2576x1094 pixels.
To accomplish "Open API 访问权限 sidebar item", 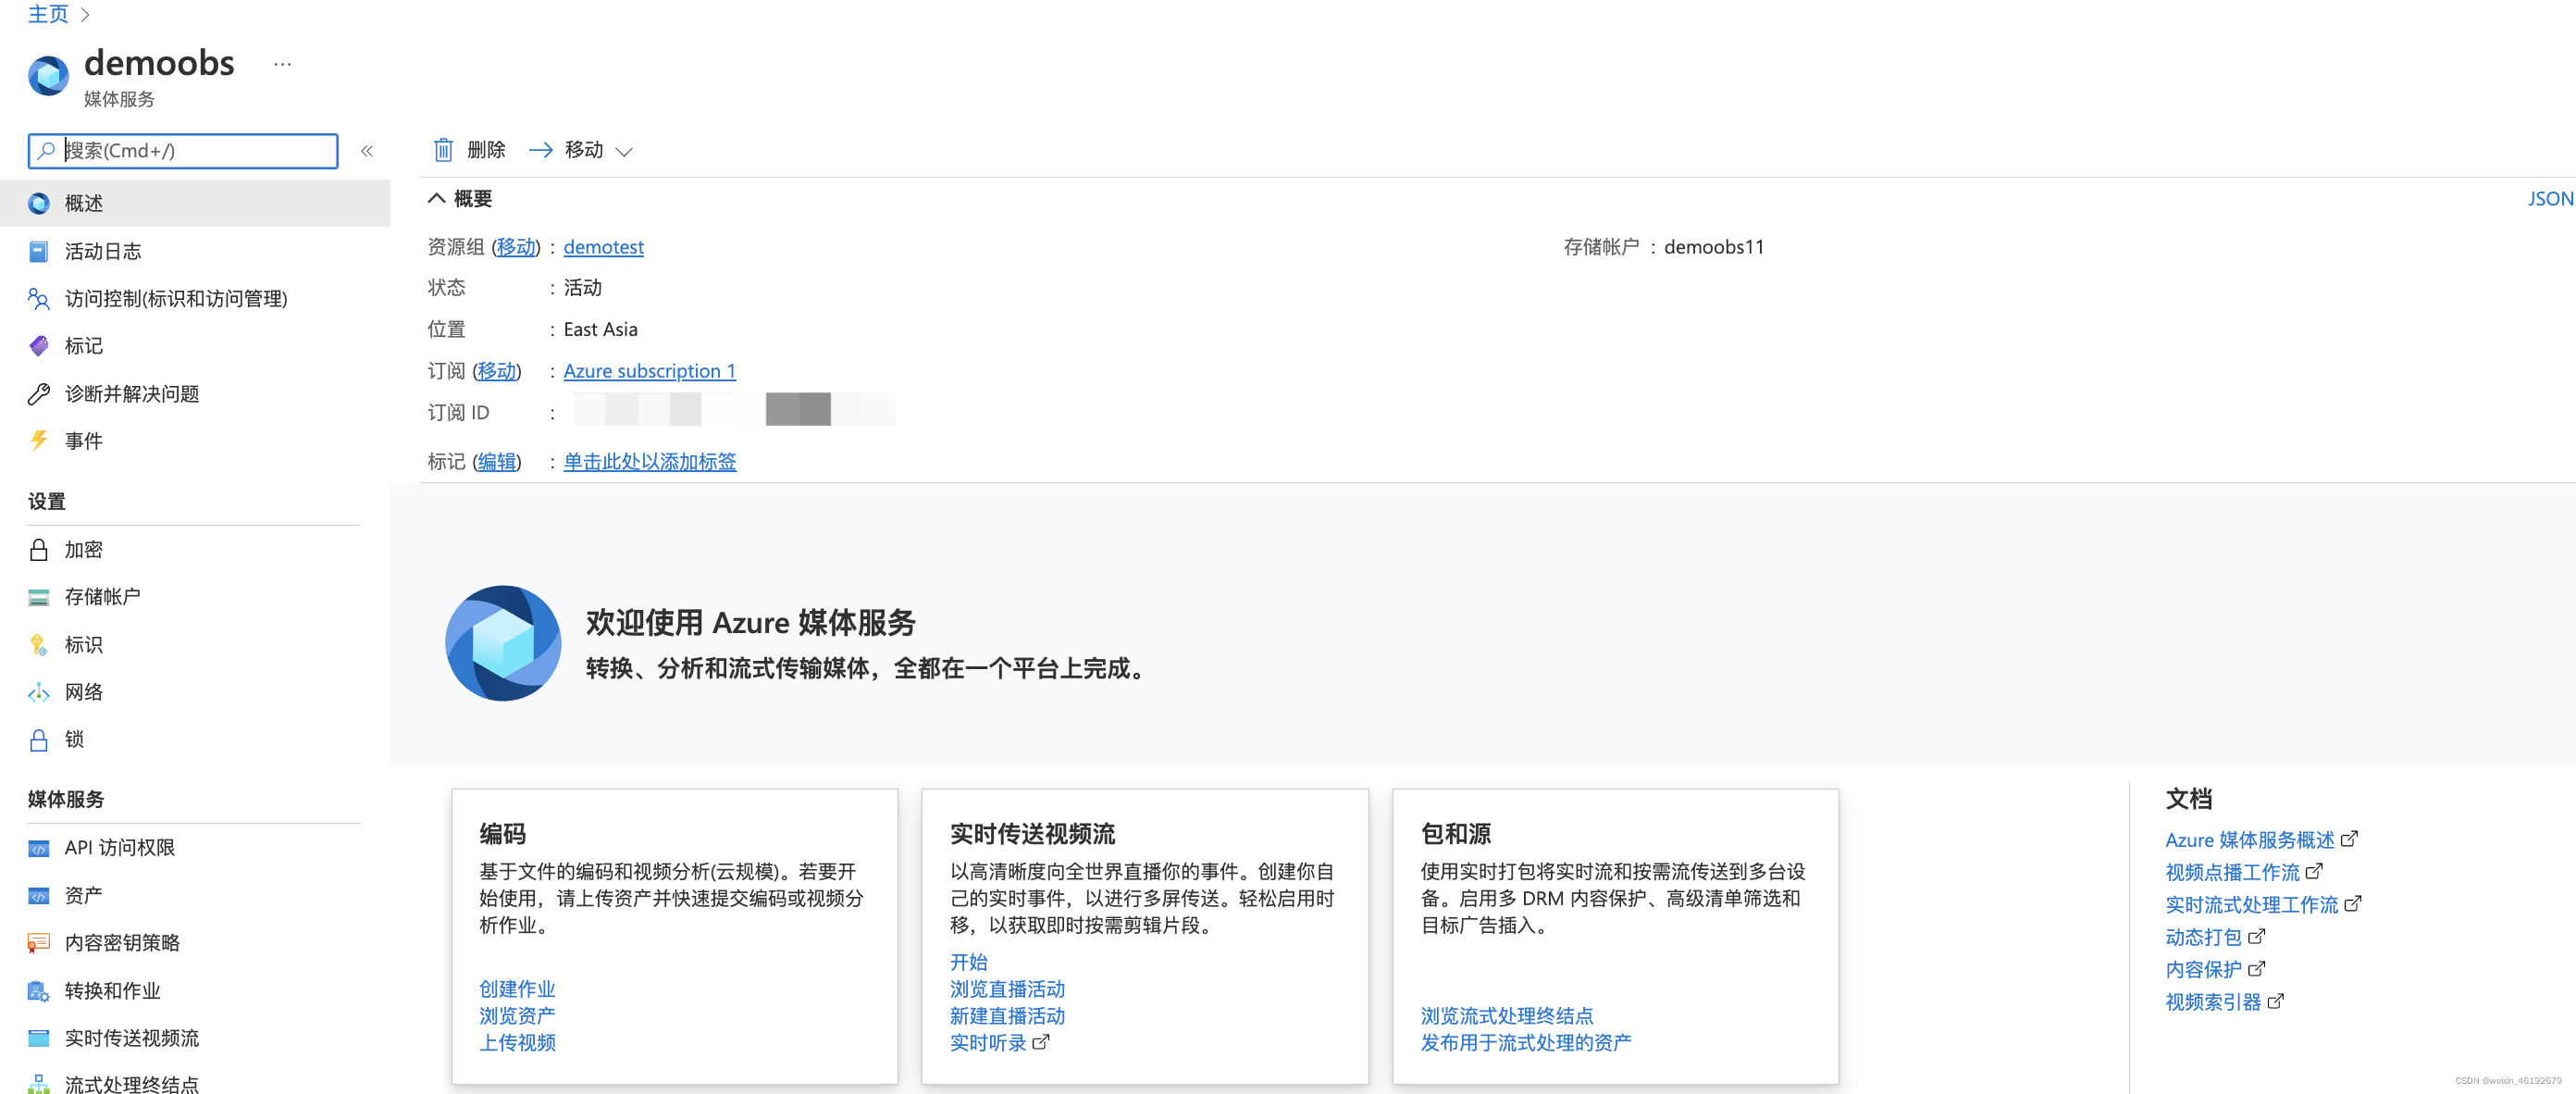I will (x=195, y=849).
